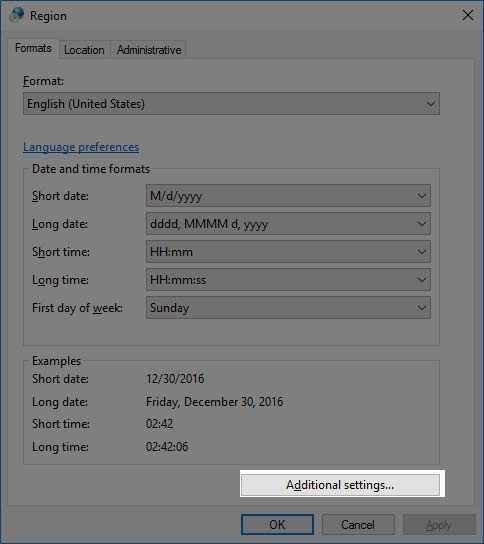Click the Cancel button
Image resolution: width=484 pixels, height=544 pixels.
click(x=358, y=525)
